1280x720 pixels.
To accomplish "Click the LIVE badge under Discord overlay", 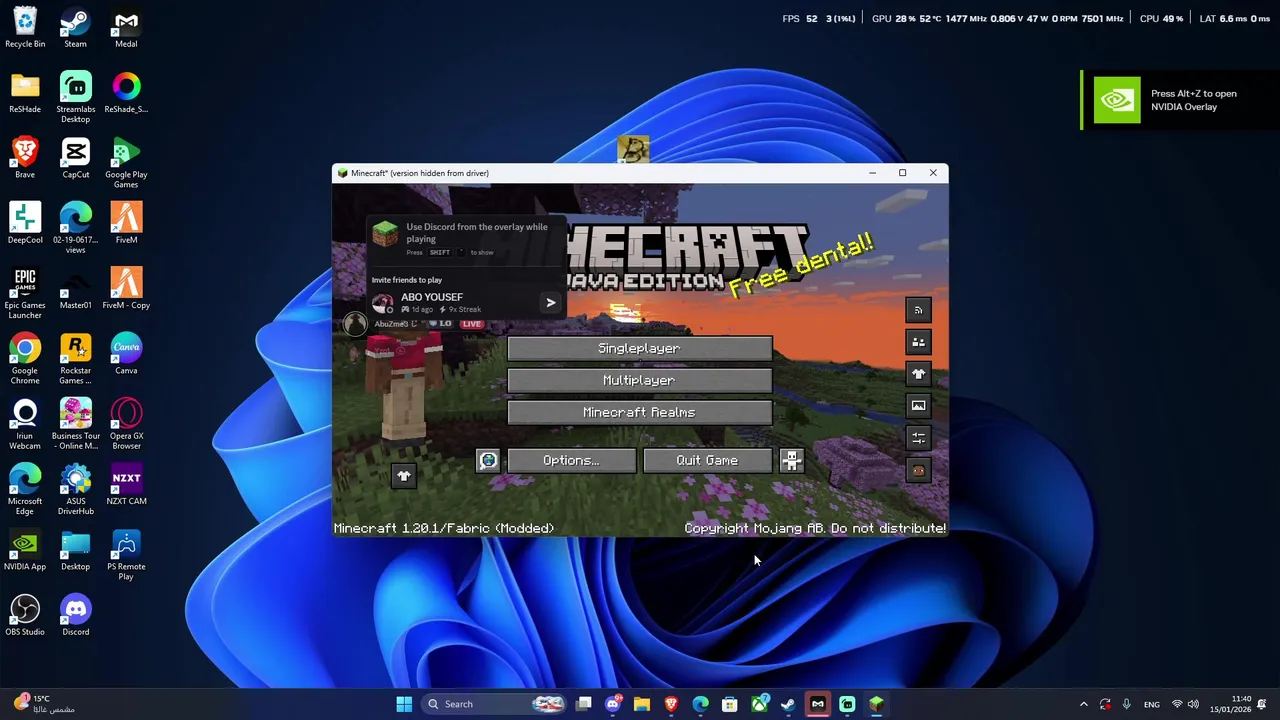I will (x=472, y=324).
